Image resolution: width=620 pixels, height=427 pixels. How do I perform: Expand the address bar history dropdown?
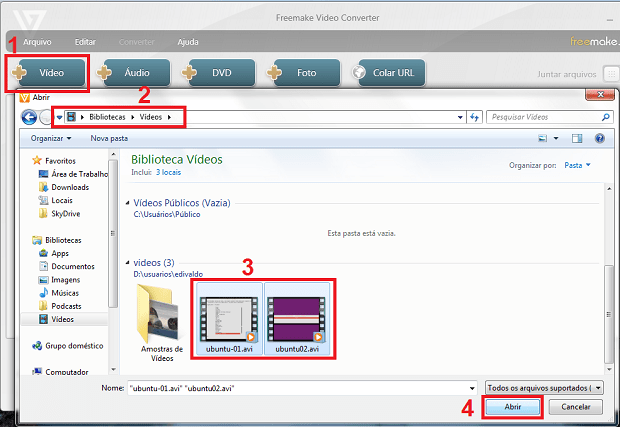point(460,117)
